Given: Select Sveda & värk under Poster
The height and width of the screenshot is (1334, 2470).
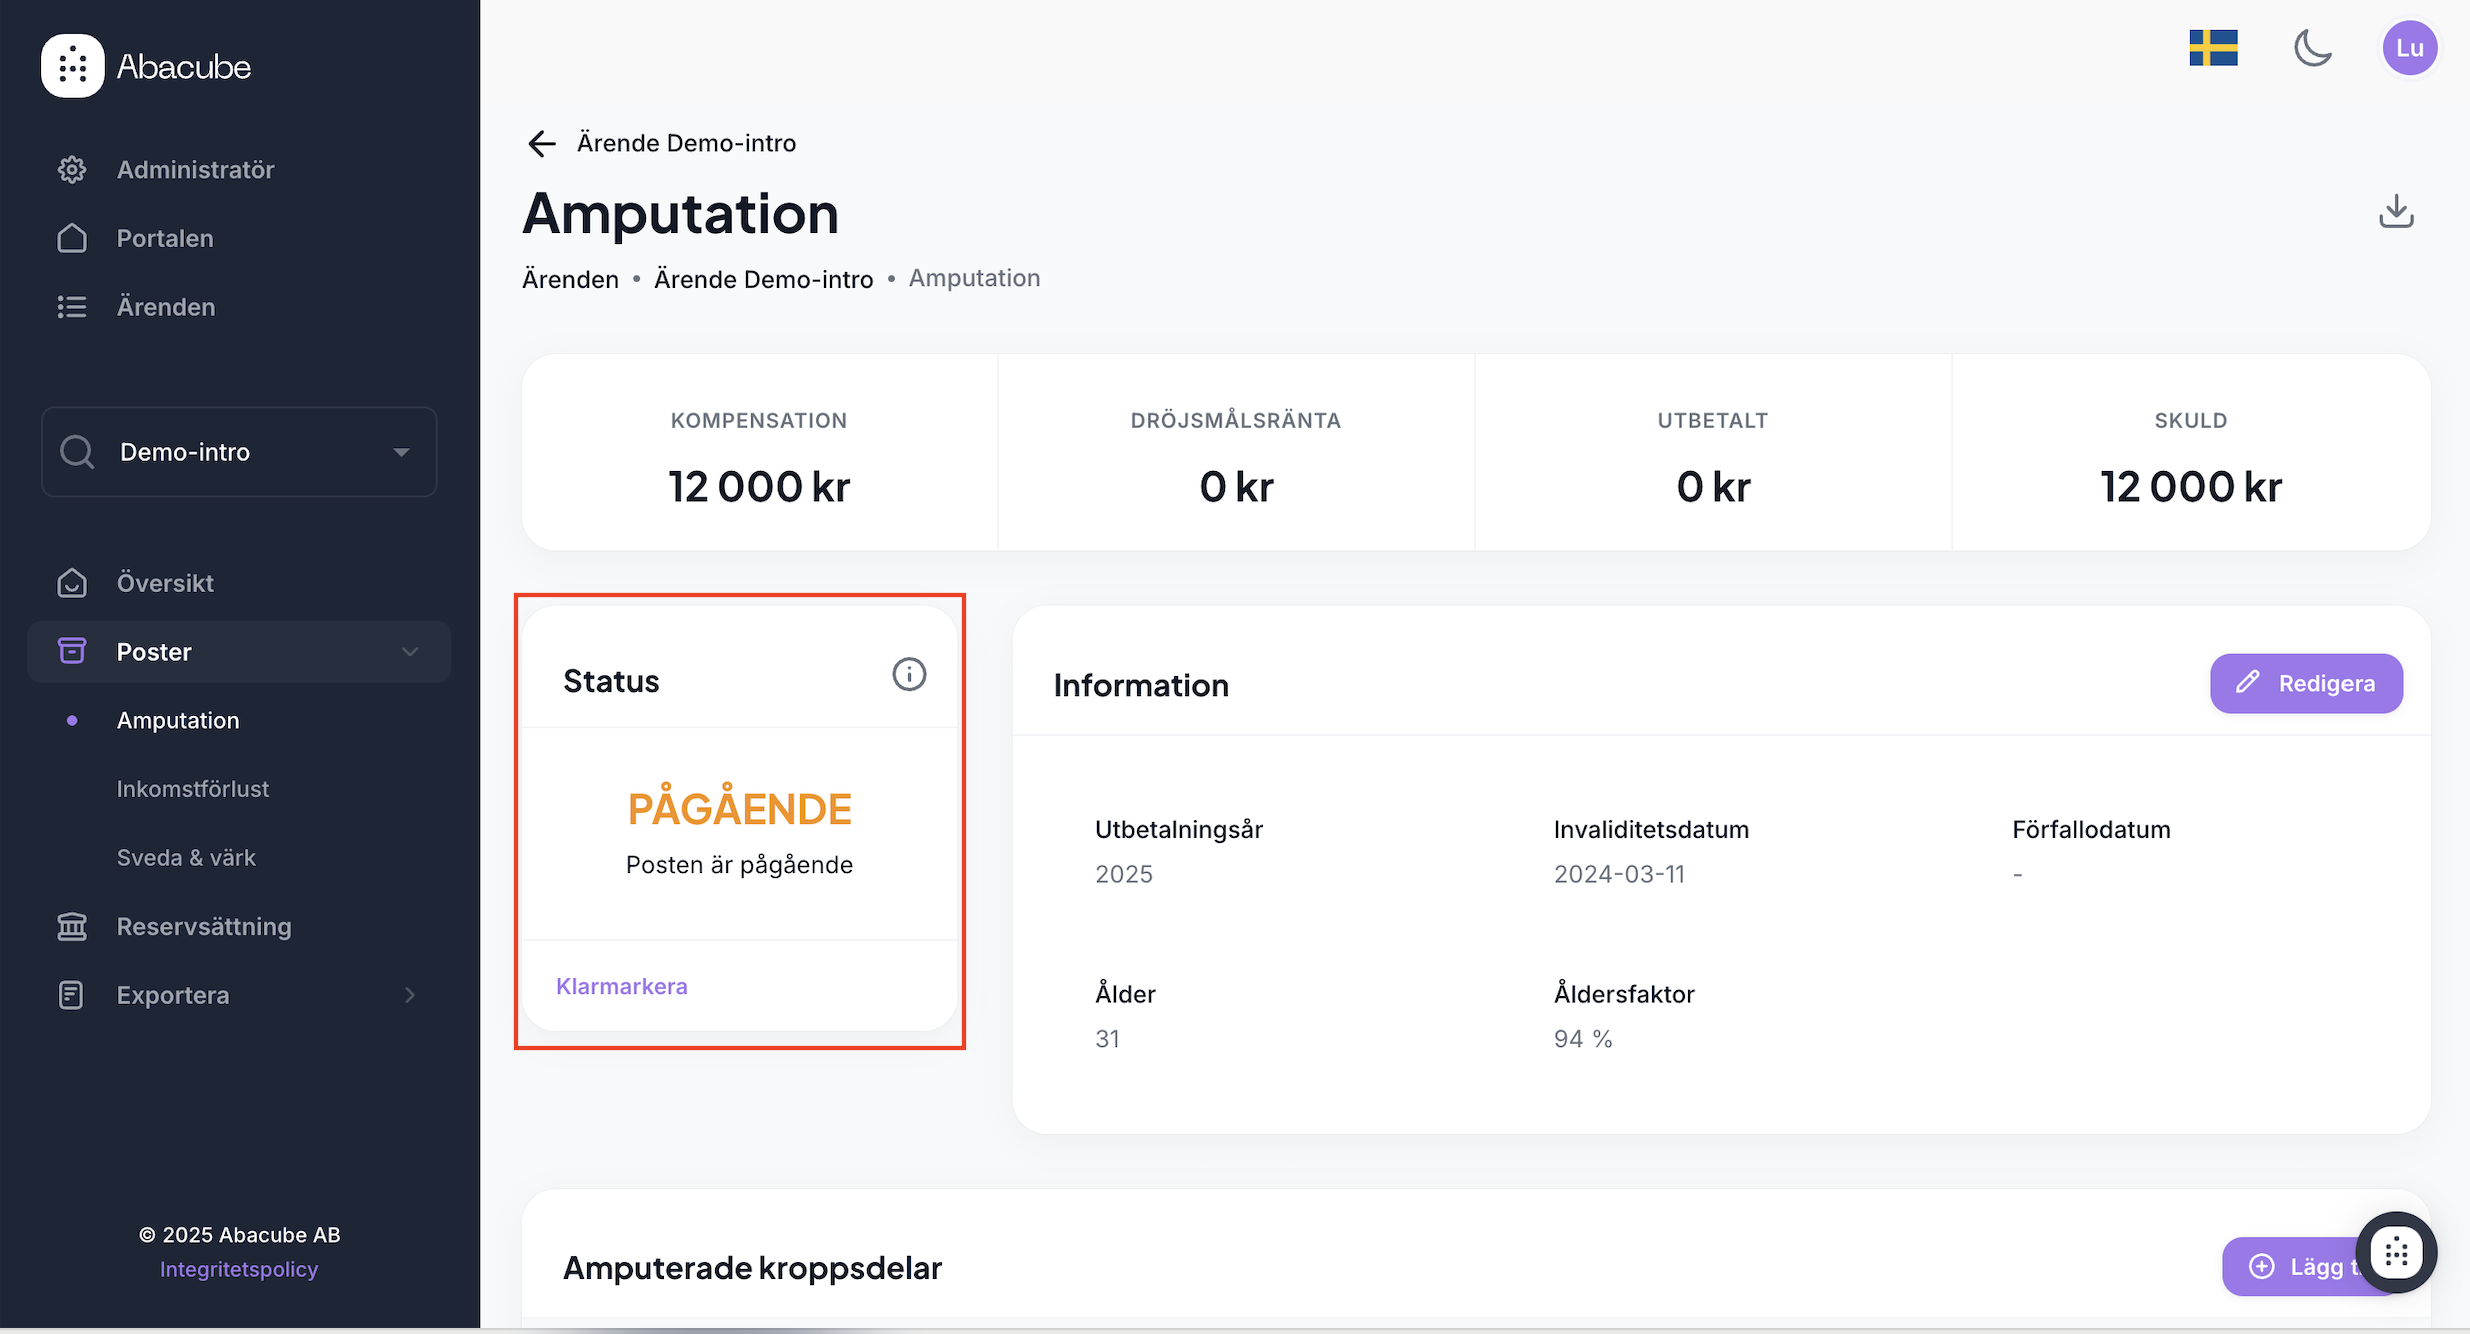Looking at the screenshot, I should 186,858.
